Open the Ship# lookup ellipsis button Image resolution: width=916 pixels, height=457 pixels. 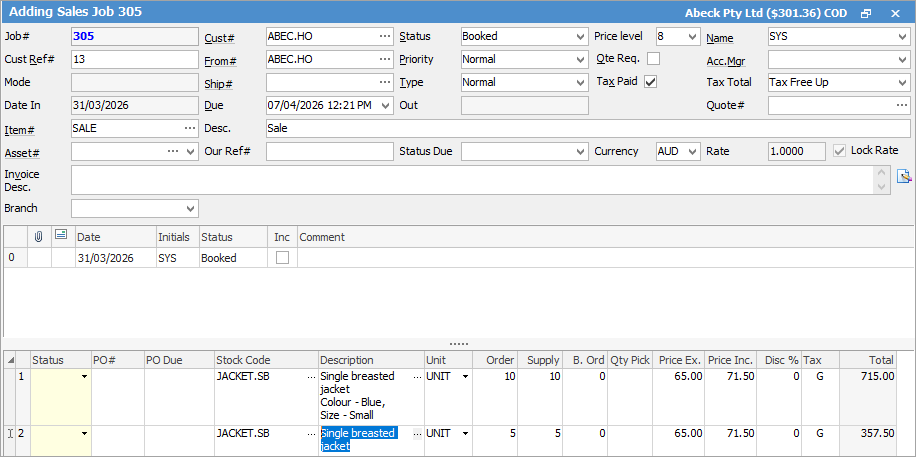[x=385, y=82]
